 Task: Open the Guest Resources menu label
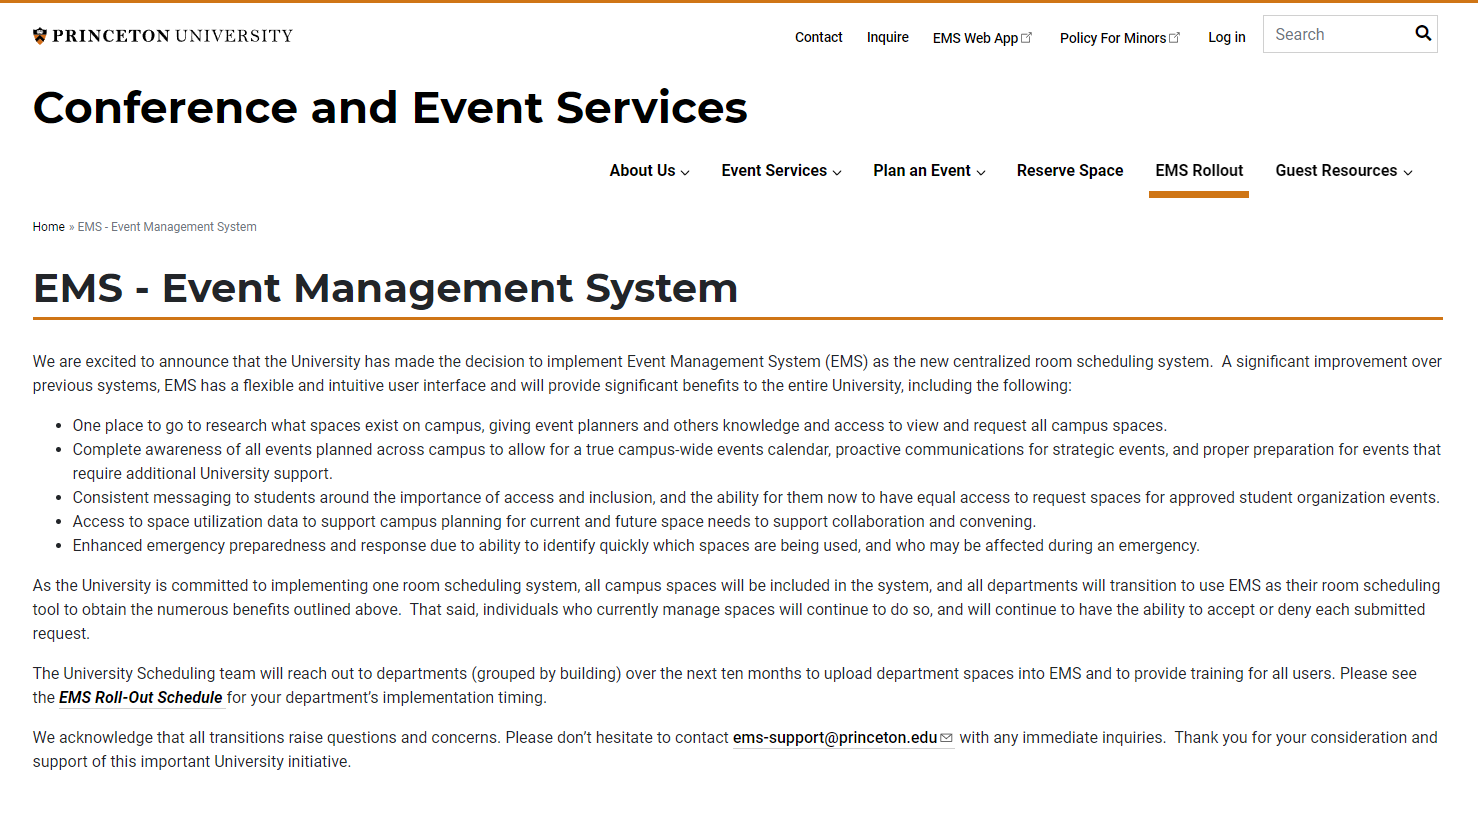coord(1336,171)
